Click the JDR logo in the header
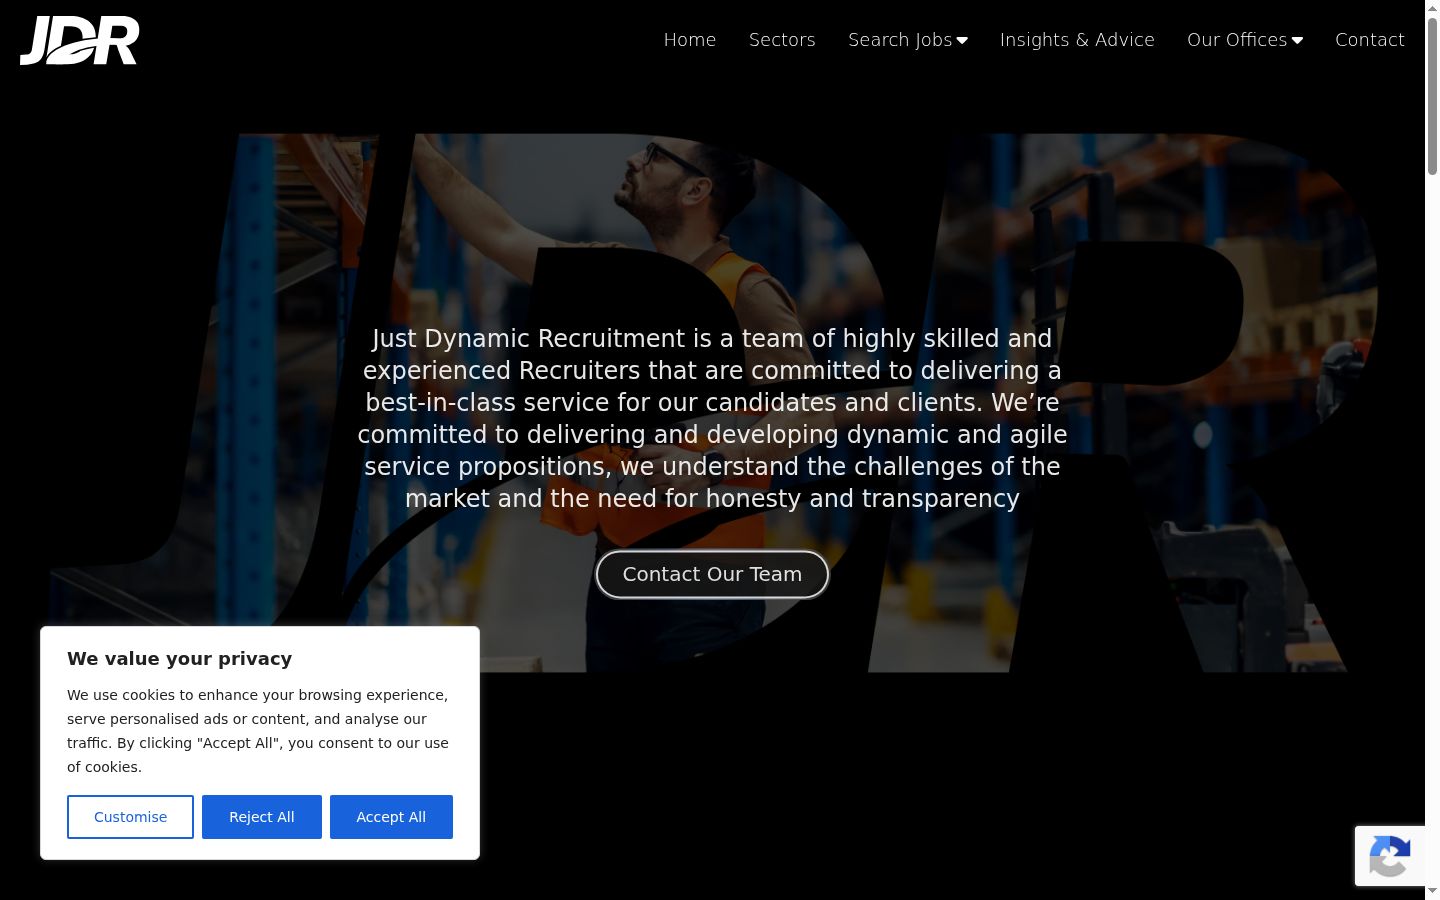Viewport: 1440px width, 900px height. click(80, 40)
